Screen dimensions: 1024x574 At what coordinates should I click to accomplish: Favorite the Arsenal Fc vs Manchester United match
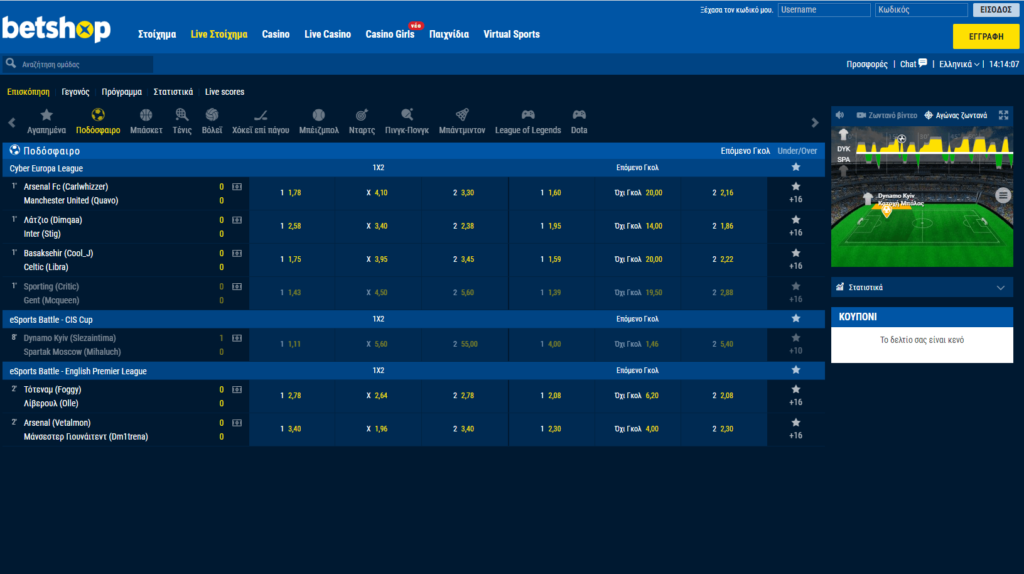(795, 187)
